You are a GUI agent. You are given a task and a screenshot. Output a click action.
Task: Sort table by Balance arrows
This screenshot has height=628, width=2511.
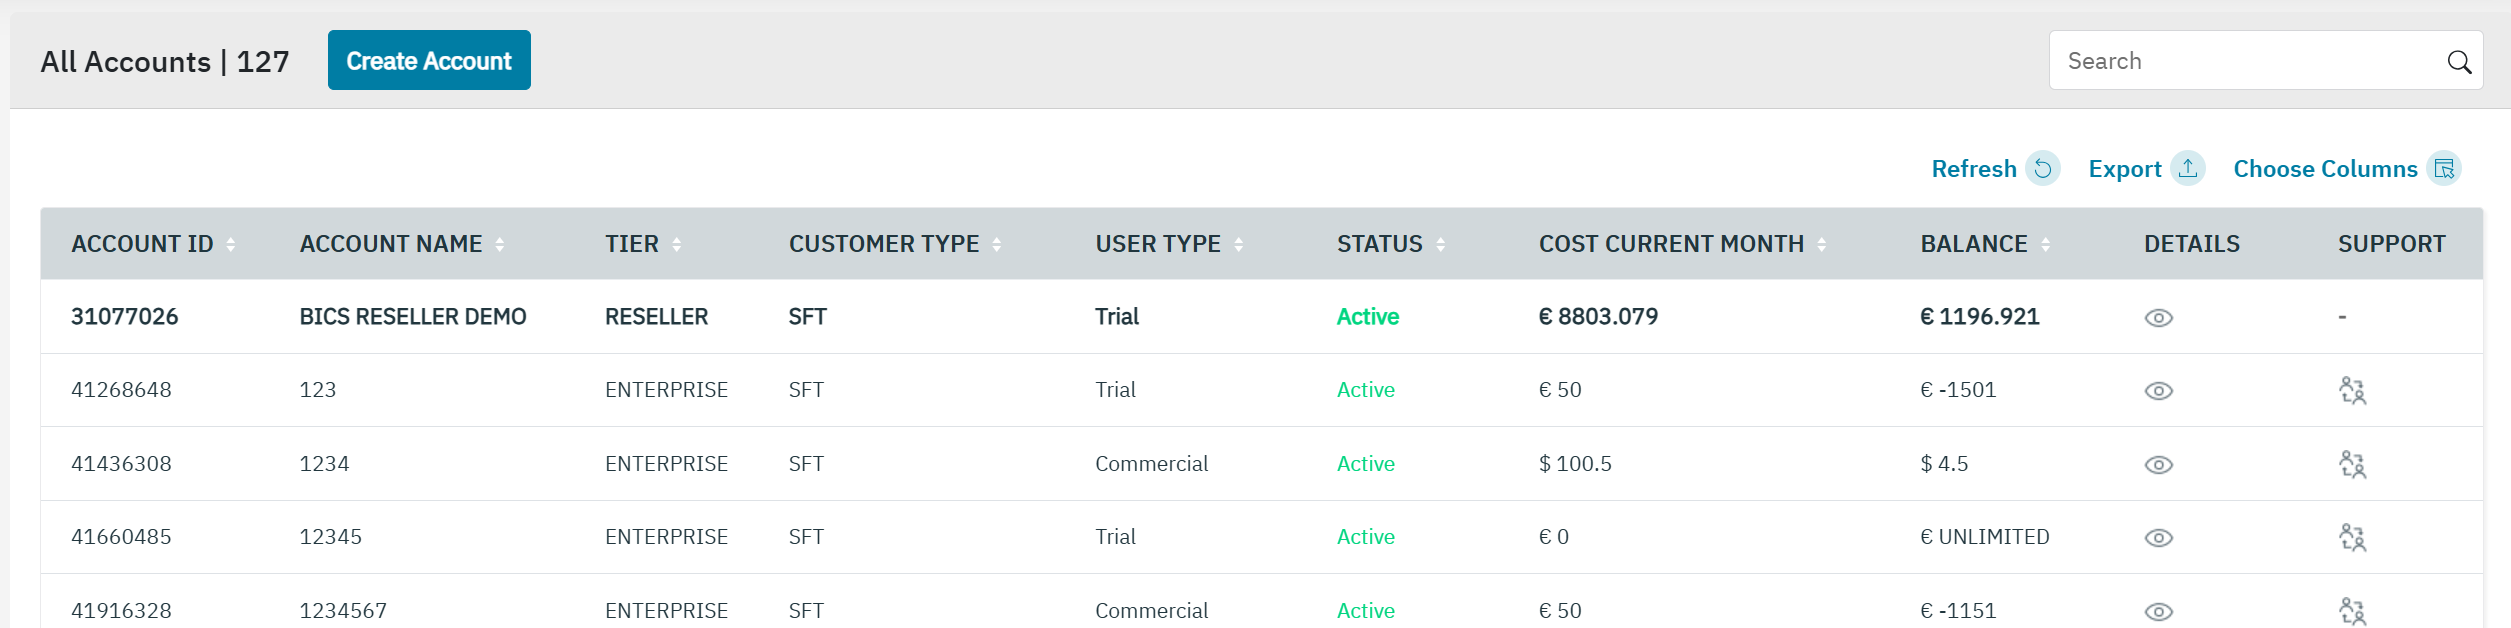click(2046, 245)
